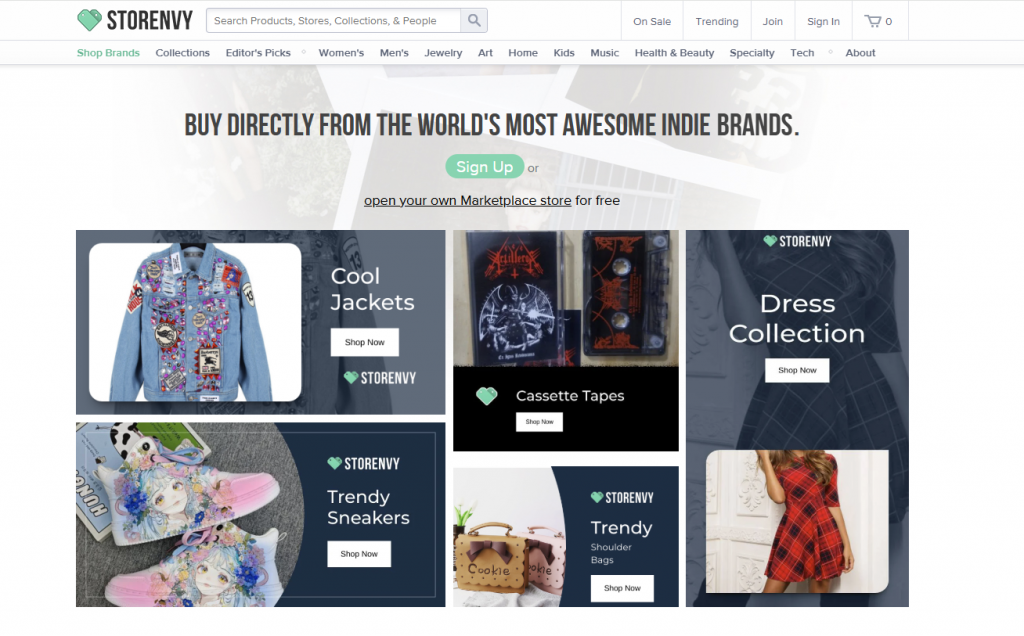Click the anime sneakers photo
Image resolution: width=1024 pixels, height=636 pixels.
coord(189,515)
